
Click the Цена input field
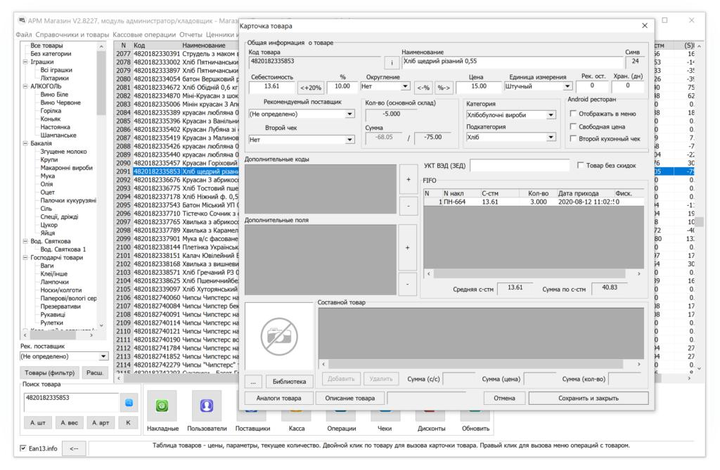(x=478, y=86)
